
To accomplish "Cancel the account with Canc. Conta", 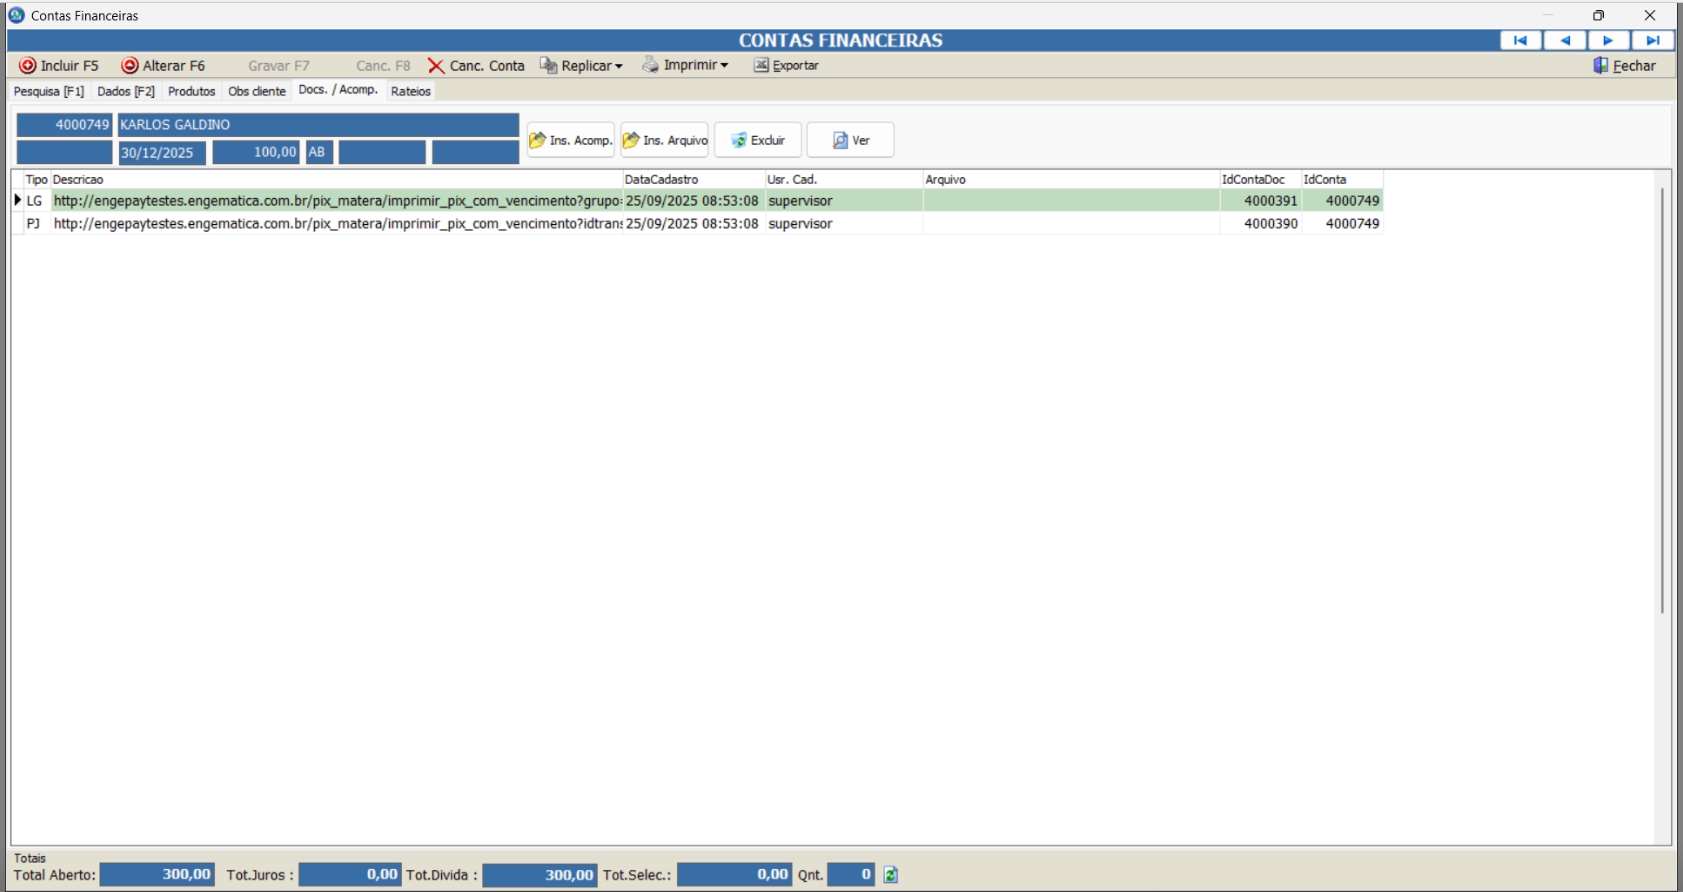I will pos(476,66).
